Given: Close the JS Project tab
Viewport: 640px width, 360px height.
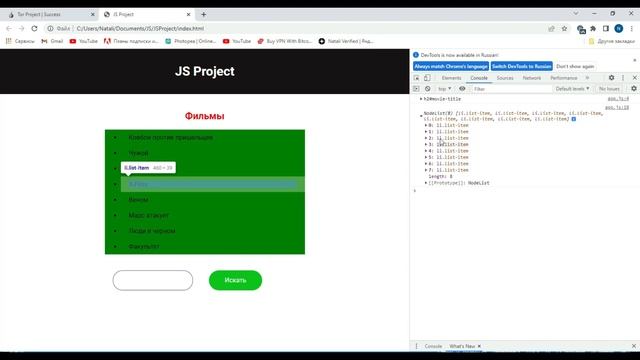Looking at the screenshot, I should [x=188, y=14].
